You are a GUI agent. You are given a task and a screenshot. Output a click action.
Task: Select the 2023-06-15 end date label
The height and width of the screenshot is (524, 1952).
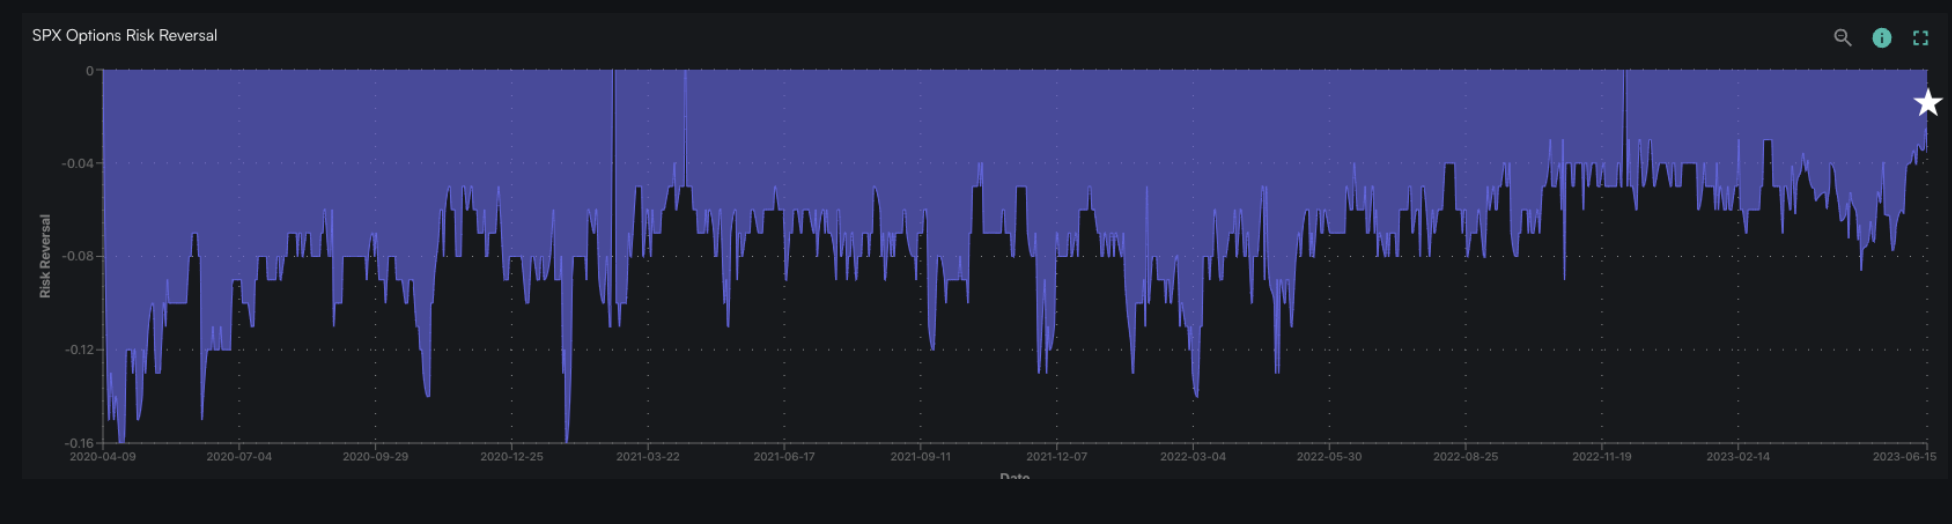[1905, 456]
